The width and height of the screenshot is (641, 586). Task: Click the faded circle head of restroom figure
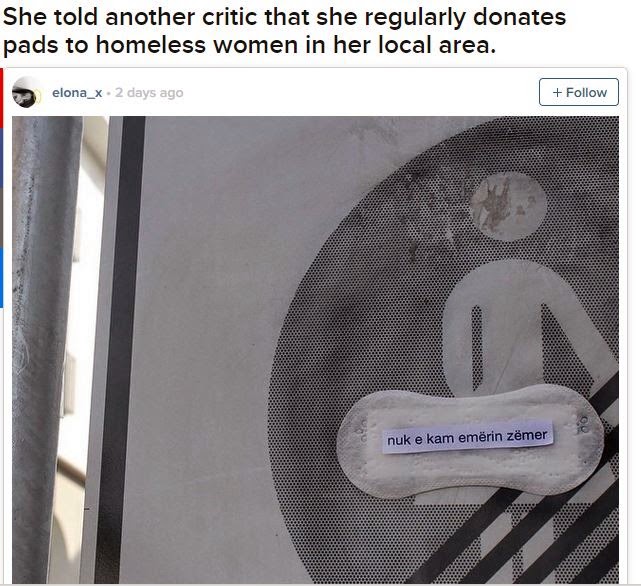(x=508, y=206)
